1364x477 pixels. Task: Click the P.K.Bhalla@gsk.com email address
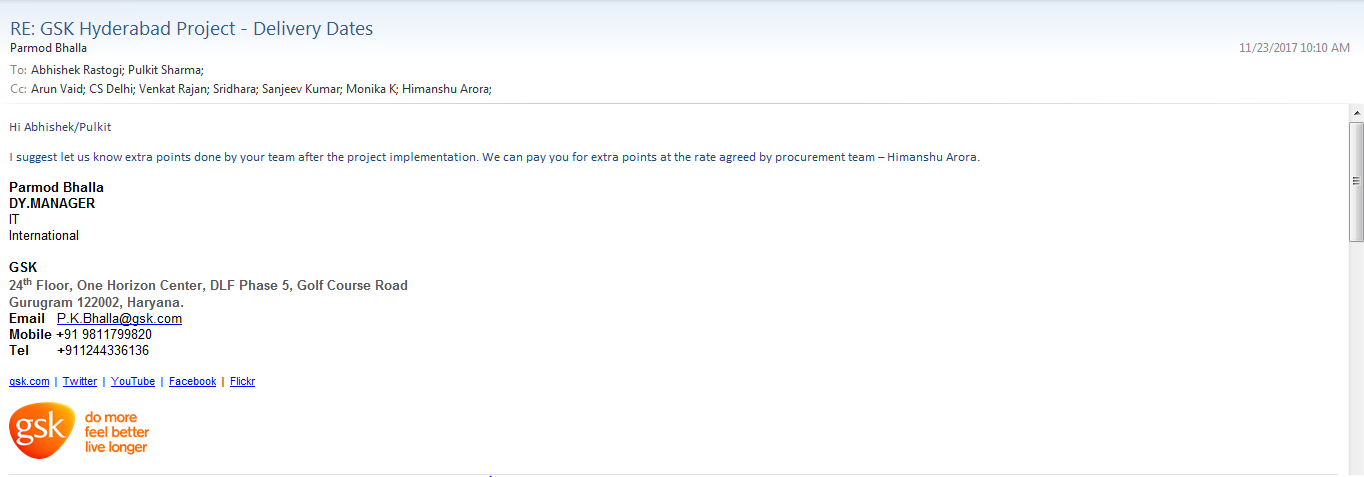[x=119, y=319]
